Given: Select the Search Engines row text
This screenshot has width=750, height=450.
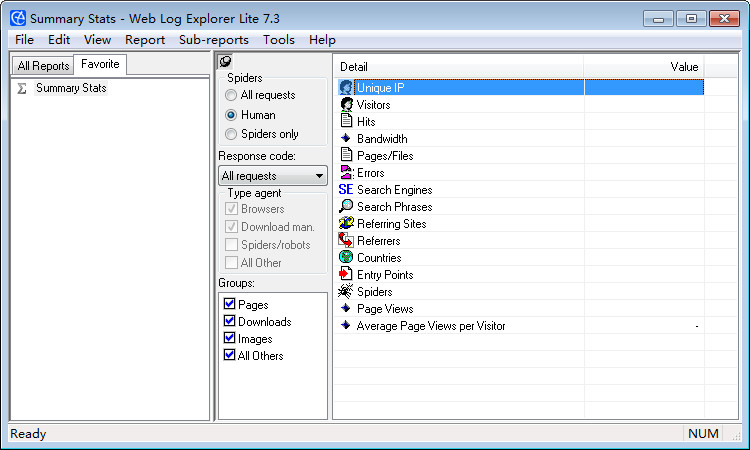Looking at the screenshot, I should 395,190.
